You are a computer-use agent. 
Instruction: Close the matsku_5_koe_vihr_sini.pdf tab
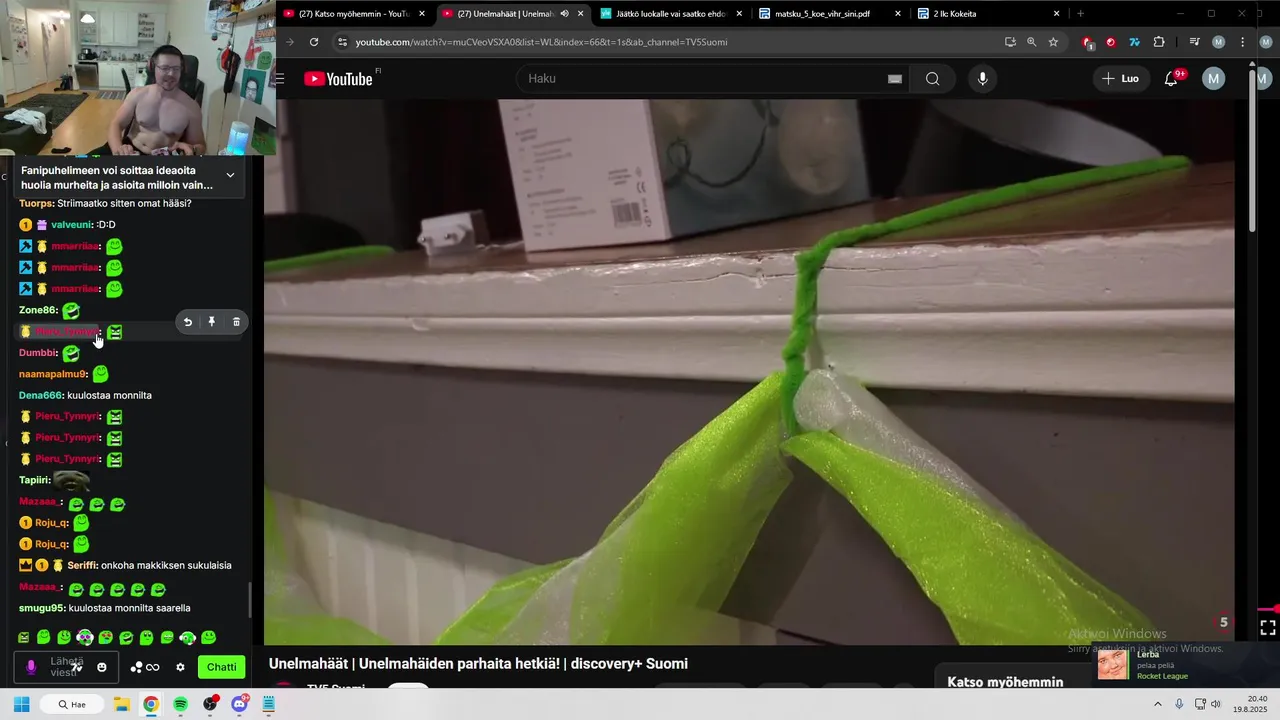[898, 14]
